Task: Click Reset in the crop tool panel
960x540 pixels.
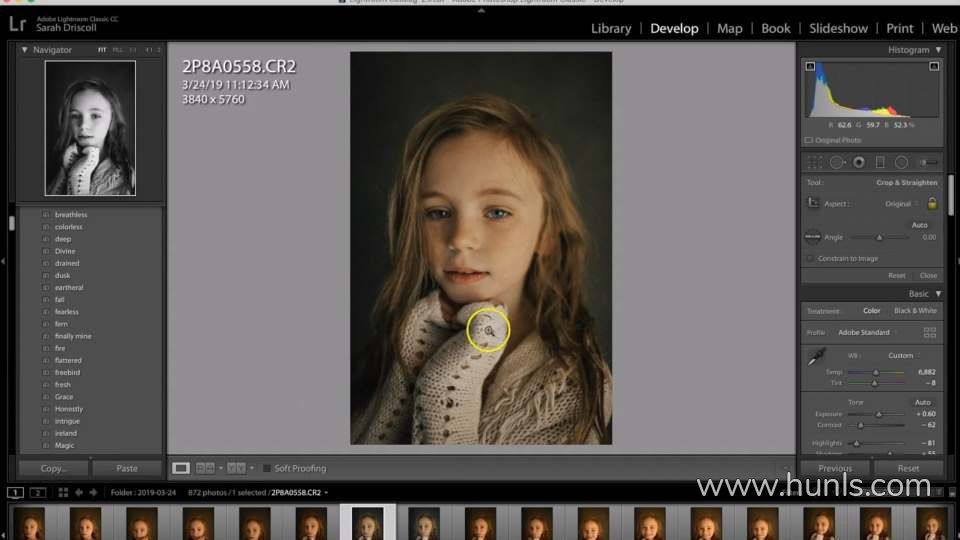Action: tap(896, 276)
